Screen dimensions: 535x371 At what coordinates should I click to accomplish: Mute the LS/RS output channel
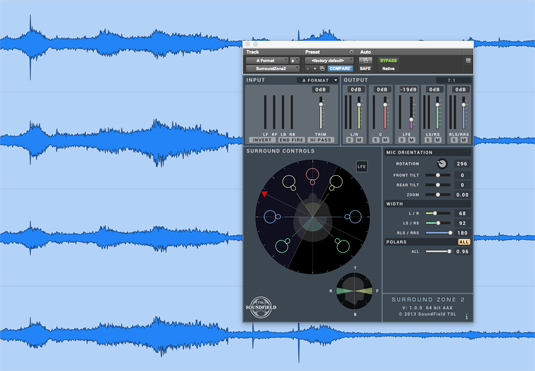(x=437, y=140)
